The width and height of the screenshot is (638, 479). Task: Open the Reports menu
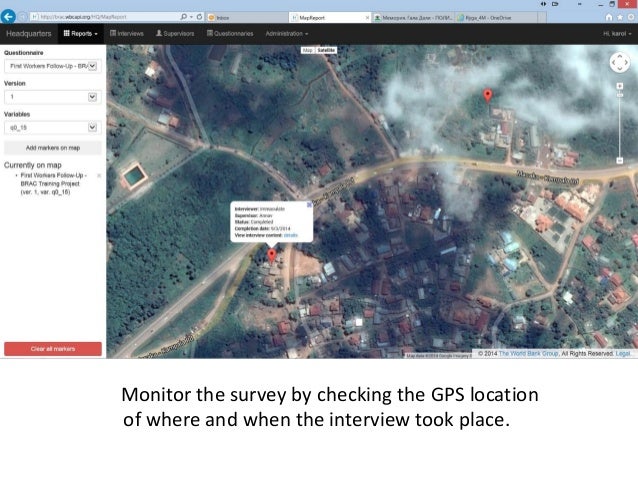tap(81, 33)
